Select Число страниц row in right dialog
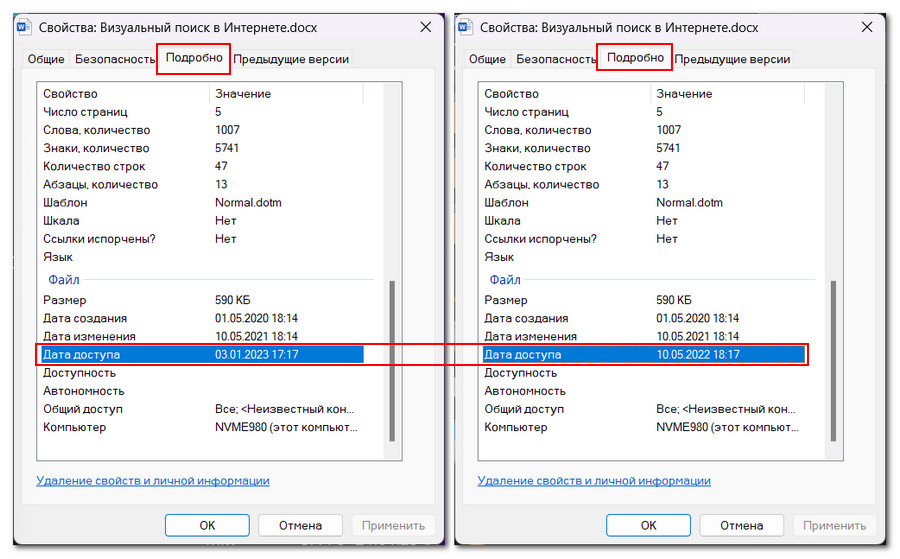900x559 pixels. tap(642, 112)
